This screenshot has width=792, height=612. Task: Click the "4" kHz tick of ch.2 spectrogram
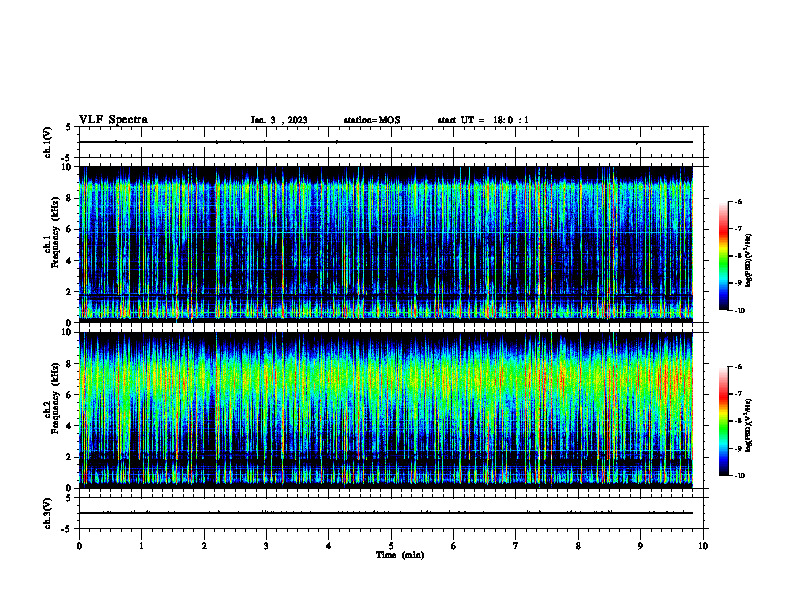(x=70, y=426)
